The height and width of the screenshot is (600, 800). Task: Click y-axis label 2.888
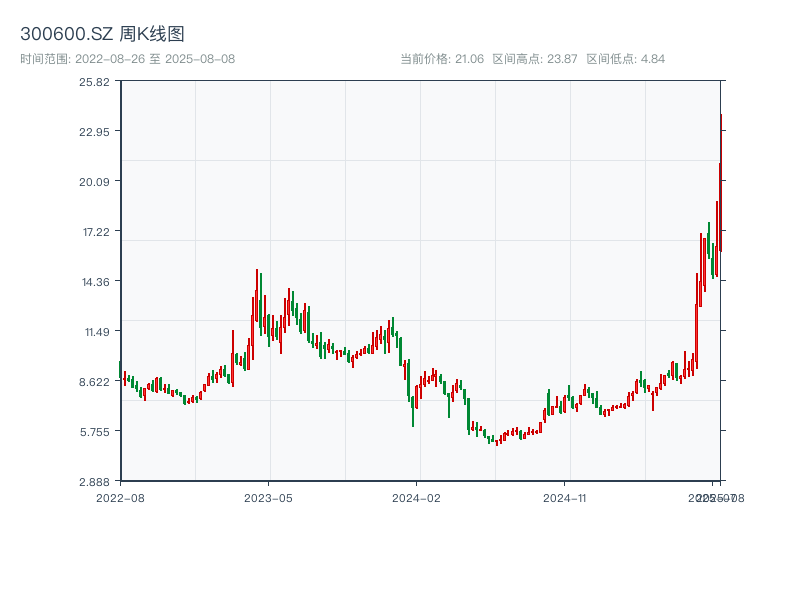94,482
